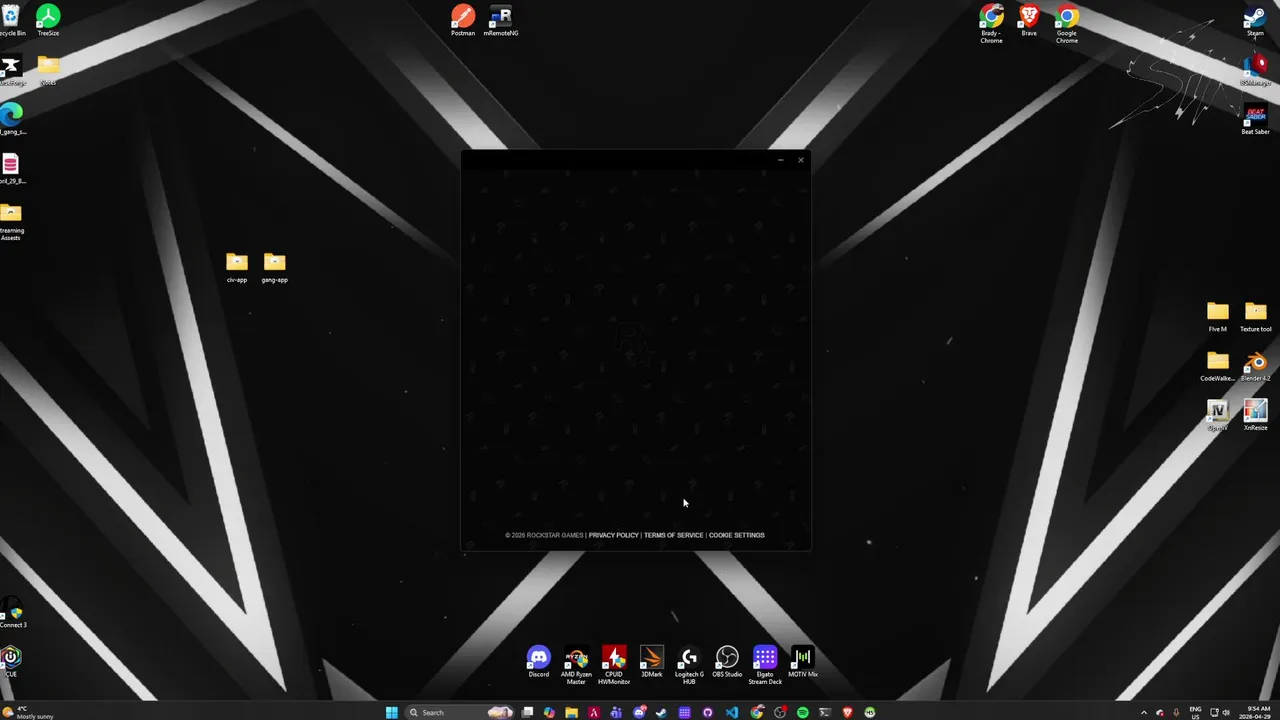Open the iCUE desktop shortcut

pos(11,661)
